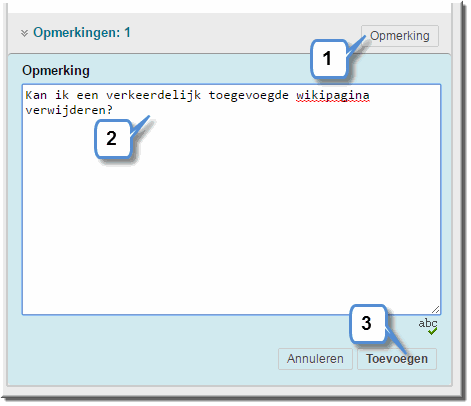The height and width of the screenshot is (406, 471).
Task: Select the bold Opmerking field label
Action: click(56, 70)
